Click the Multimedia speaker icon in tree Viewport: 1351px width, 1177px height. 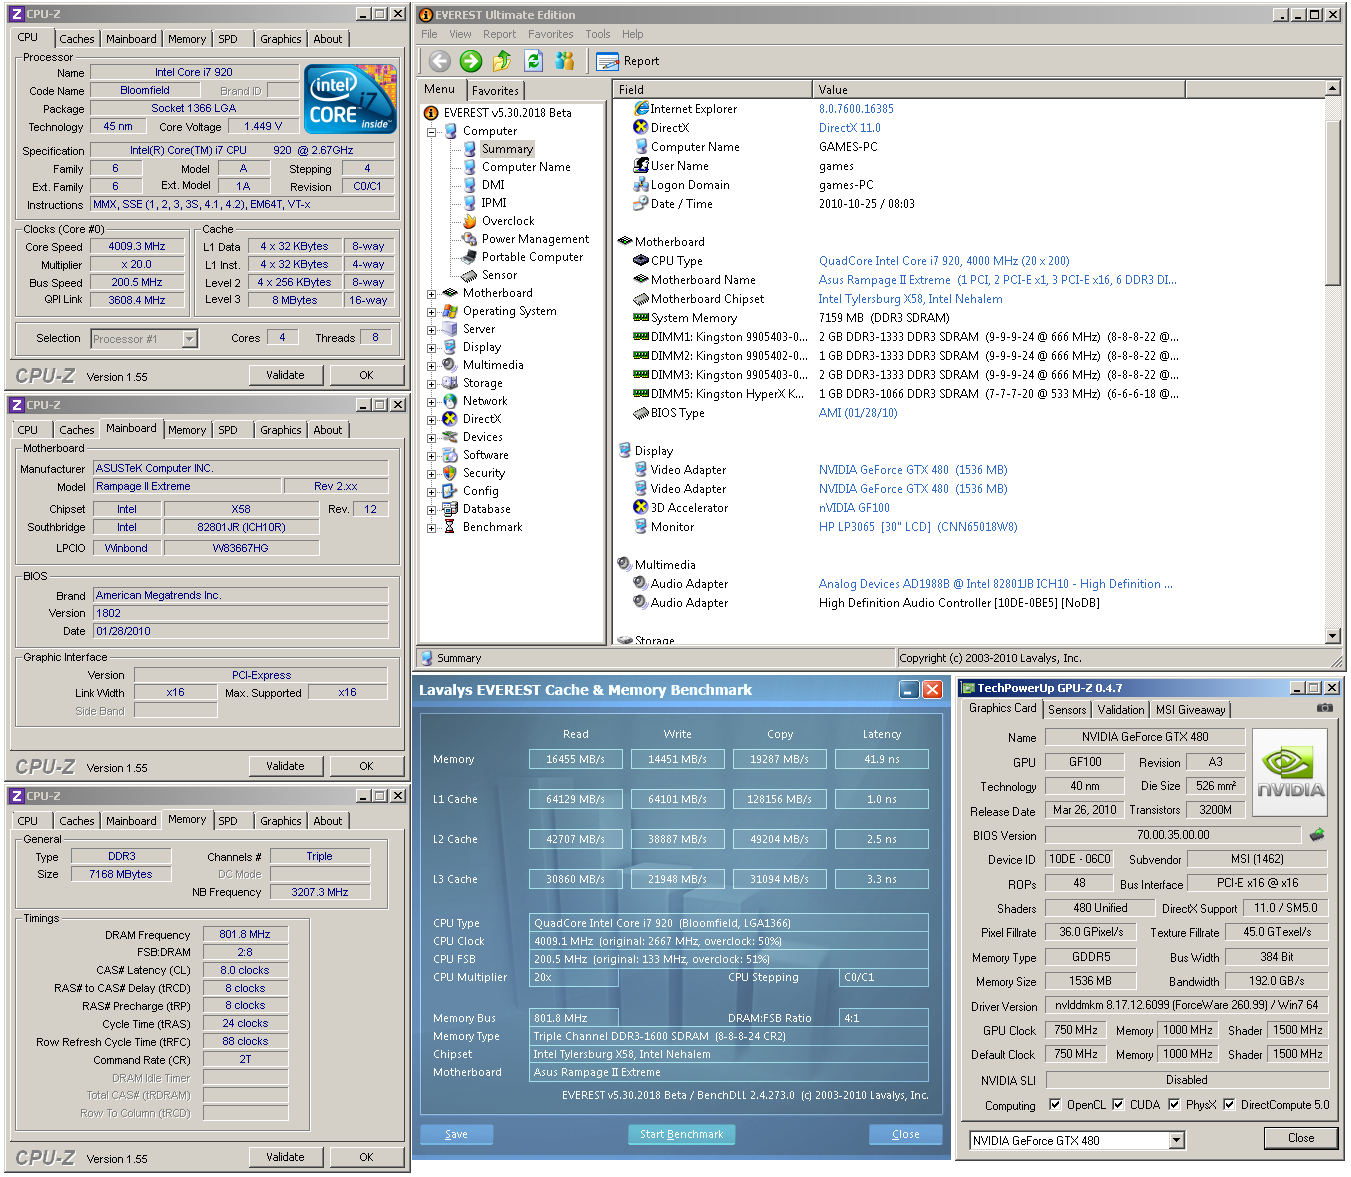(x=450, y=365)
